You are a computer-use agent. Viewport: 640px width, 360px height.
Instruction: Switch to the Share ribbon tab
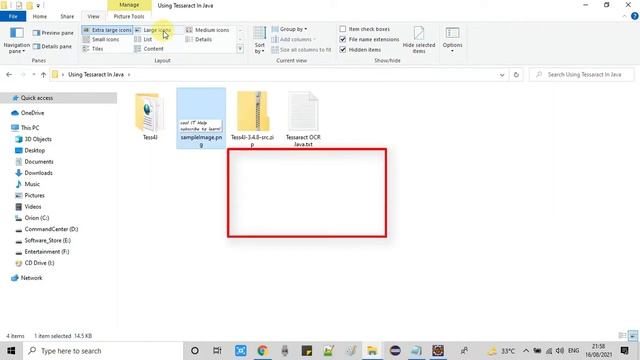67,16
